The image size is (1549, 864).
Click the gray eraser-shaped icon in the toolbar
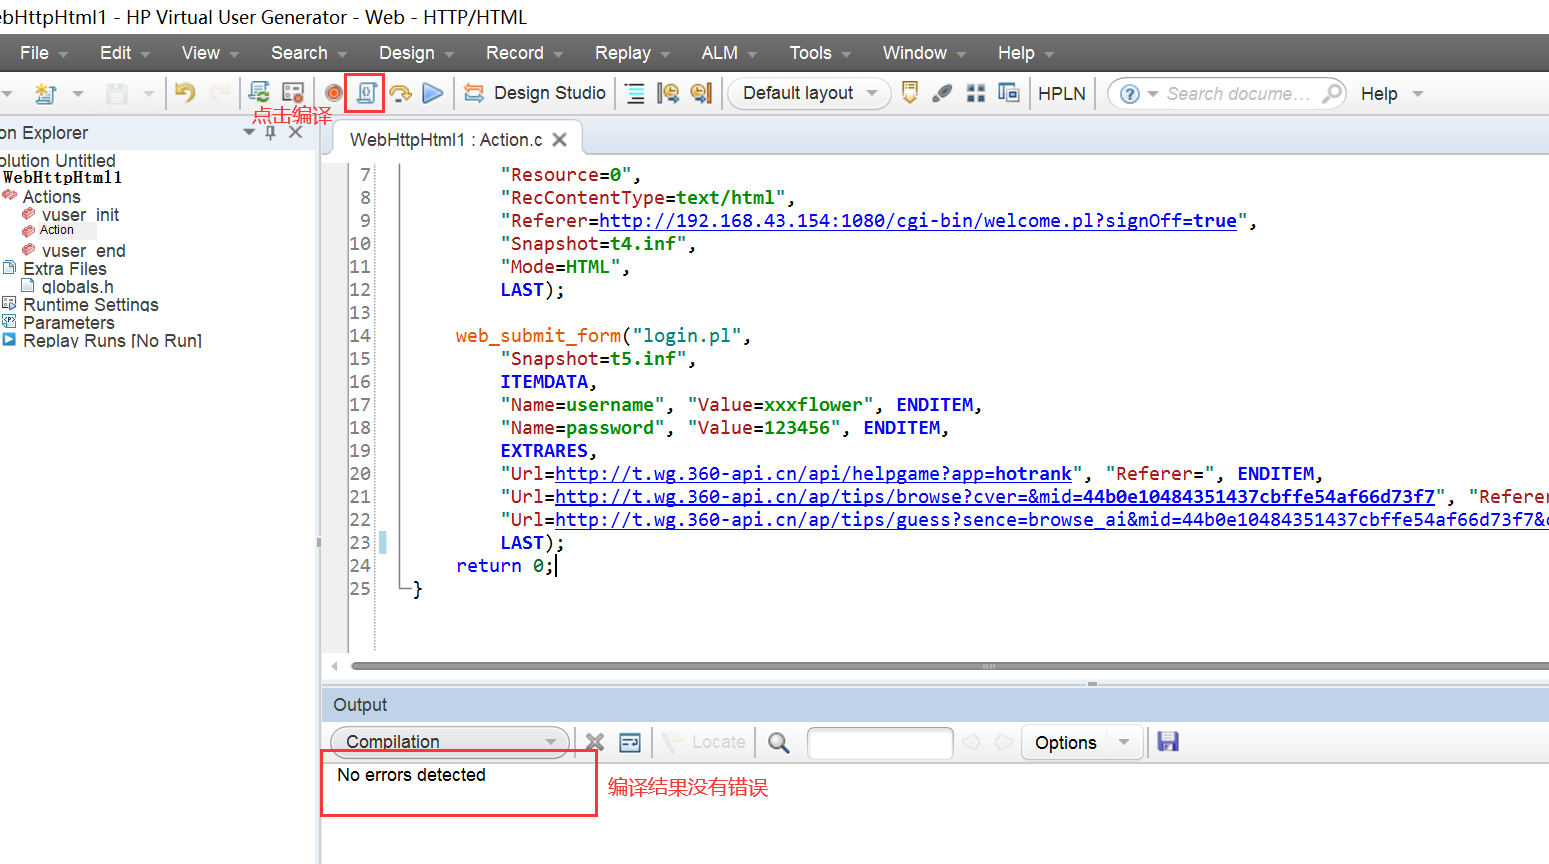pyautogui.click(x=942, y=93)
